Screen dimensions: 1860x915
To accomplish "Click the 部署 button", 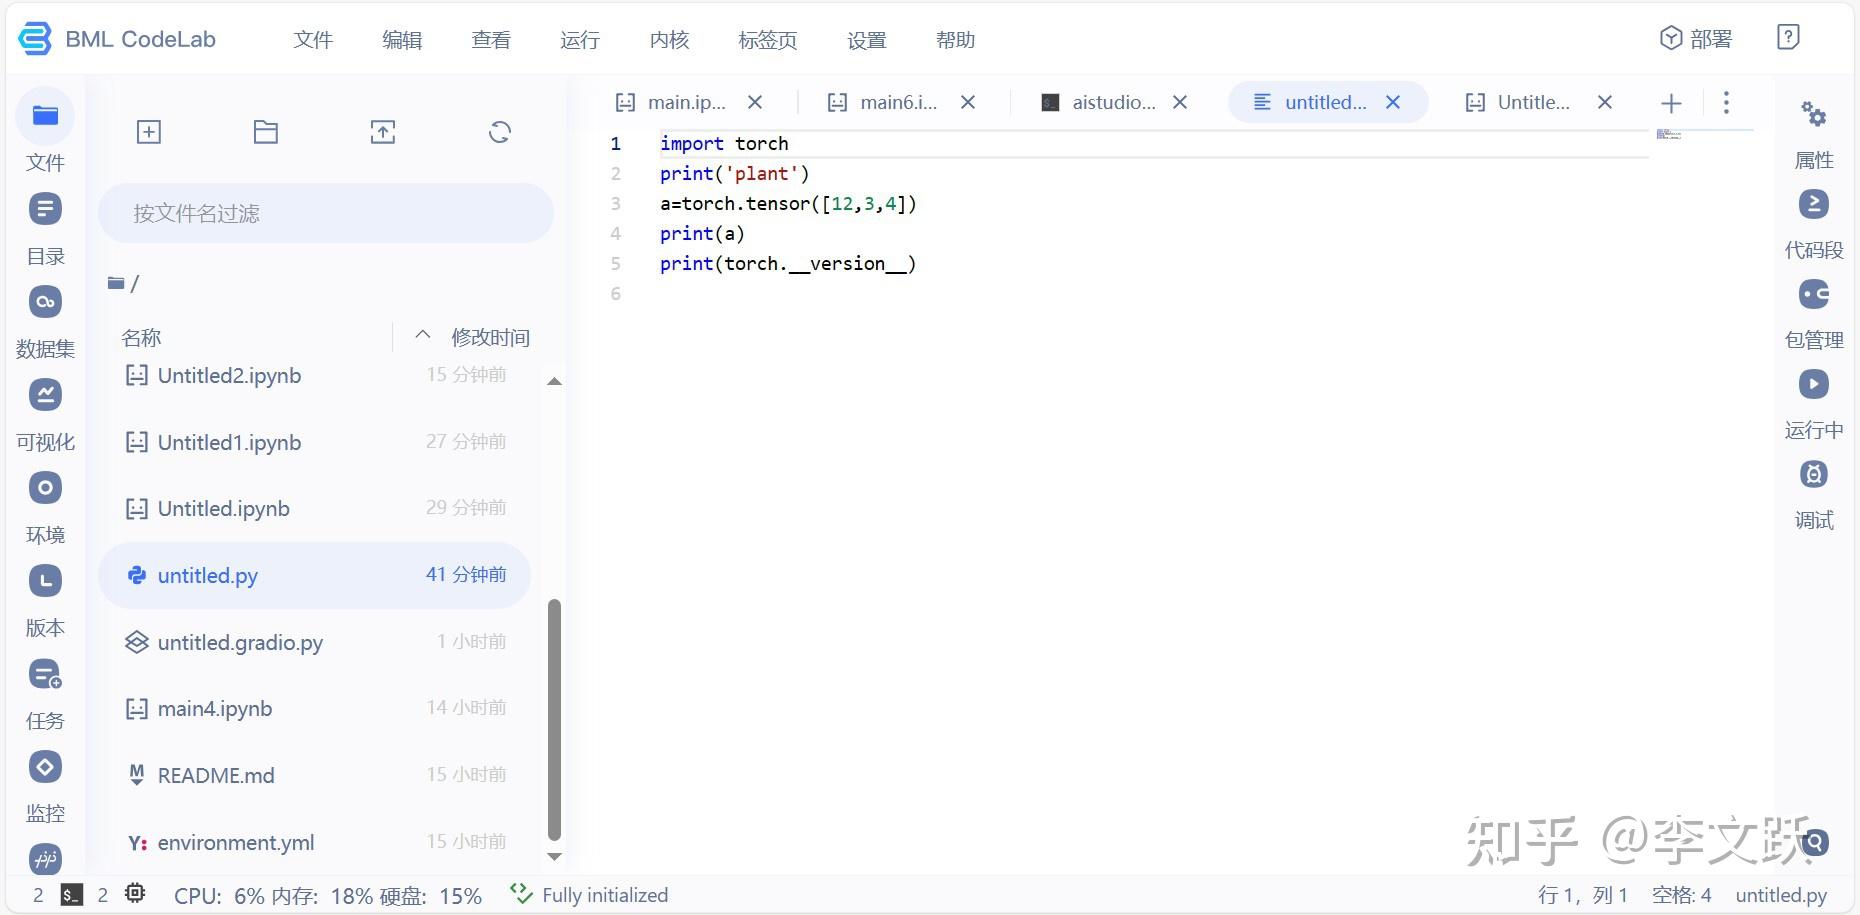I will (x=1694, y=38).
